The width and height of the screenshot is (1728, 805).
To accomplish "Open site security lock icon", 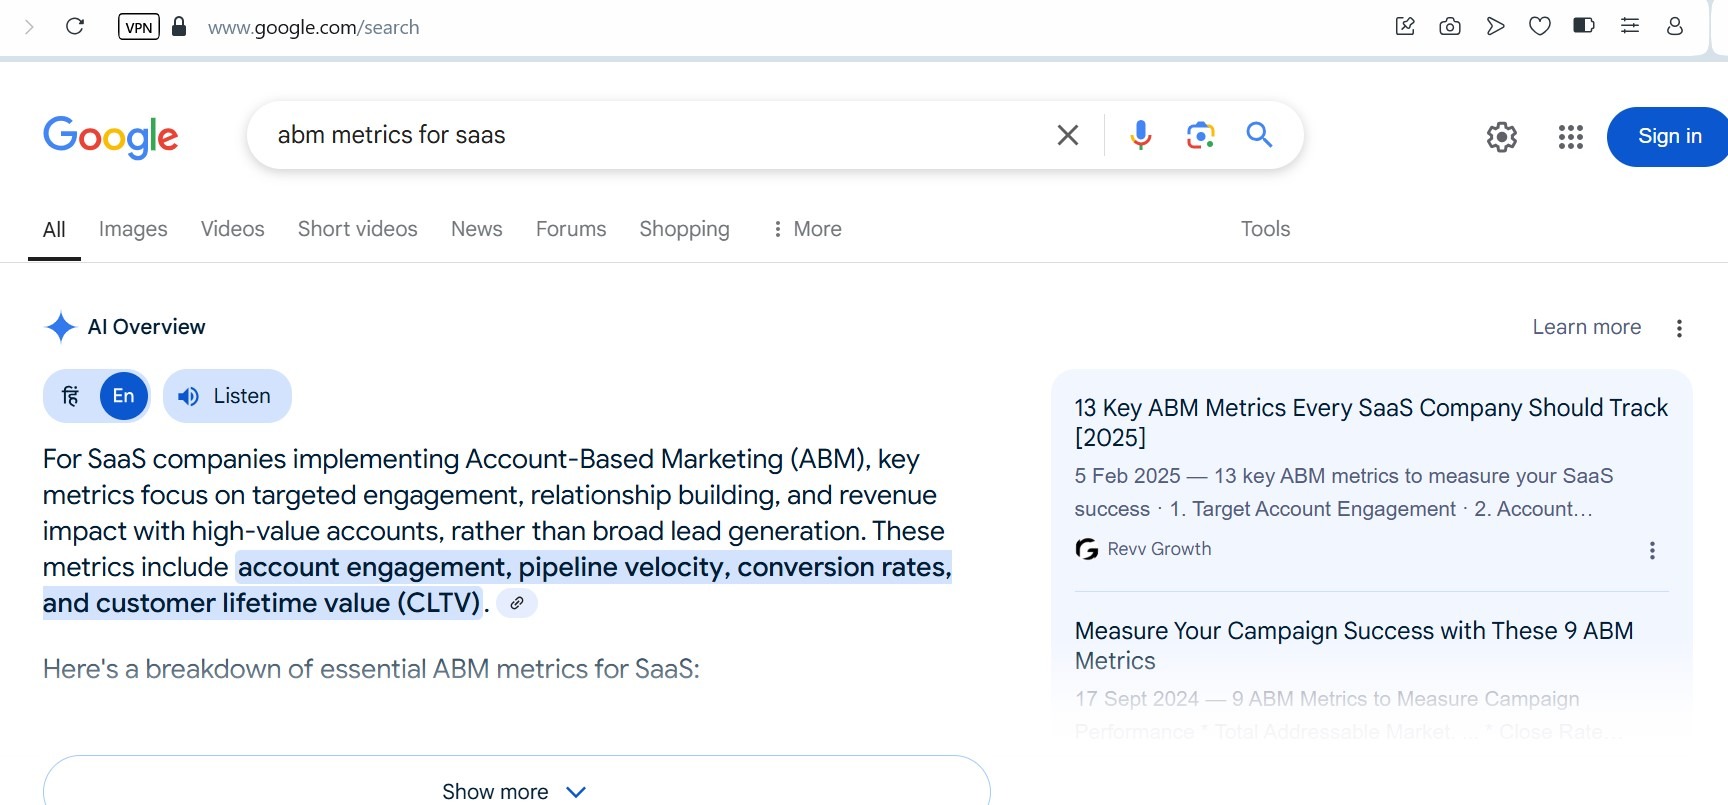I will [x=179, y=26].
